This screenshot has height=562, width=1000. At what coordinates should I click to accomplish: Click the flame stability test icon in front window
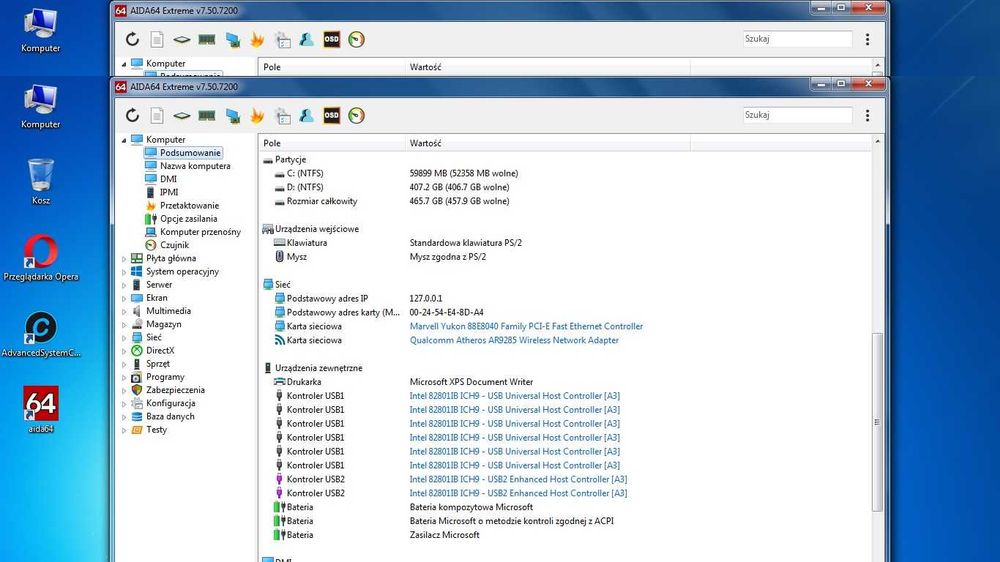click(257, 115)
